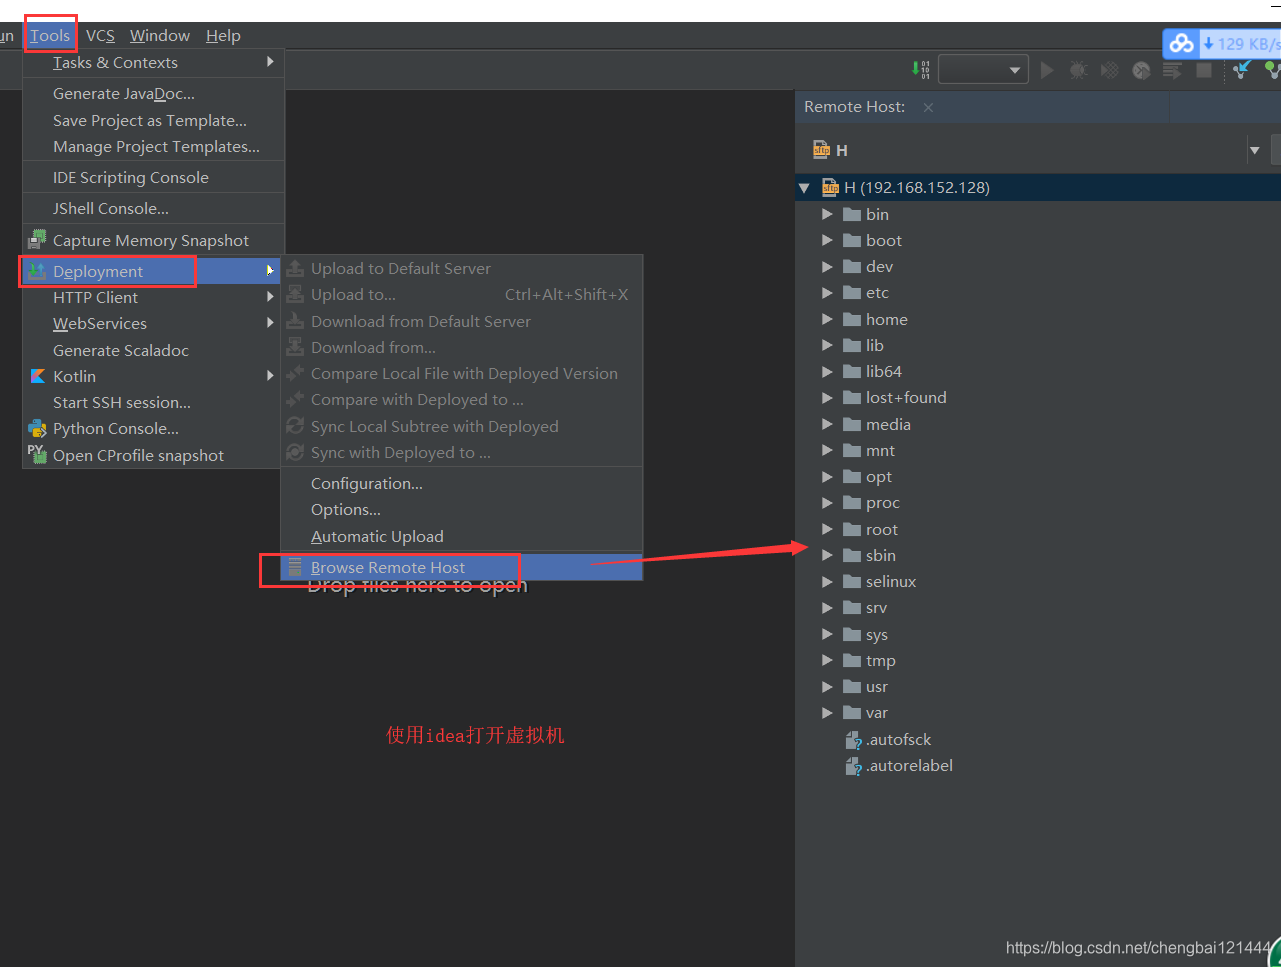Image resolution: width=1281 pixels, height=967 pixels.
Task: Open the WebServices submenu
Action: coord(153,323)
